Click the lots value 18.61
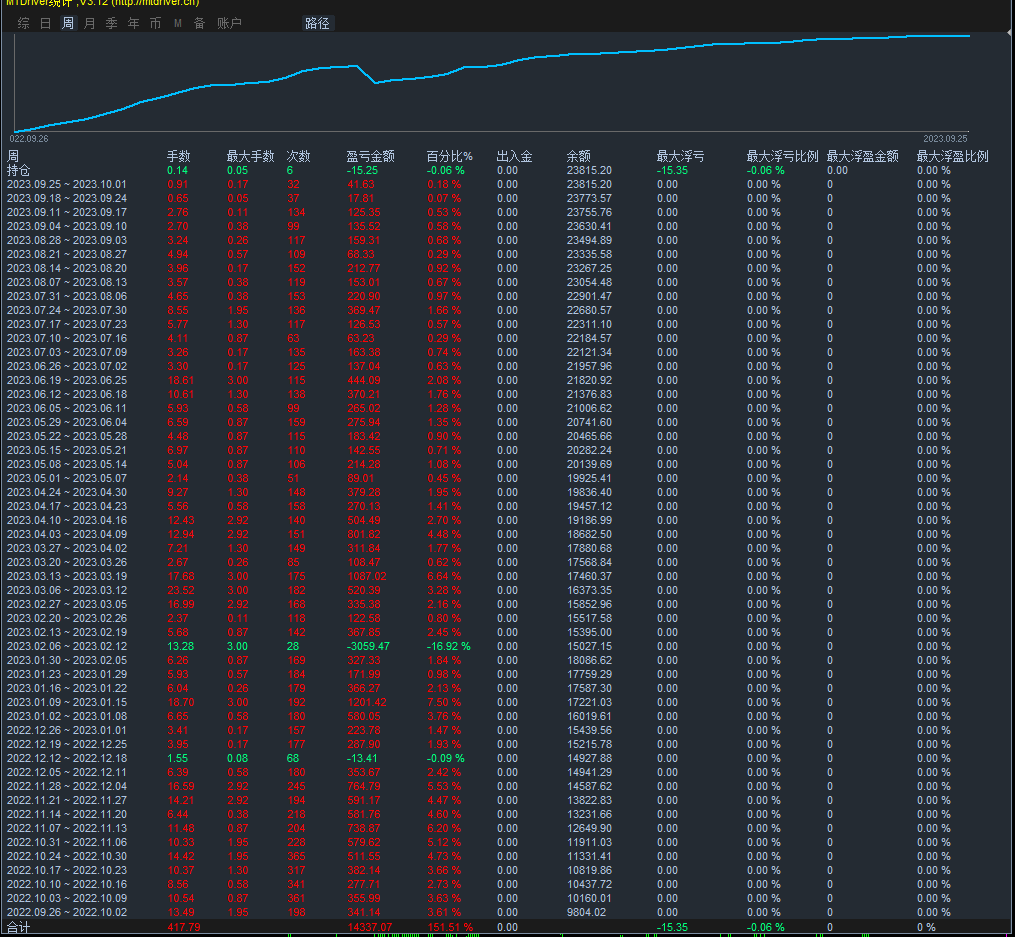 [181, 380]
